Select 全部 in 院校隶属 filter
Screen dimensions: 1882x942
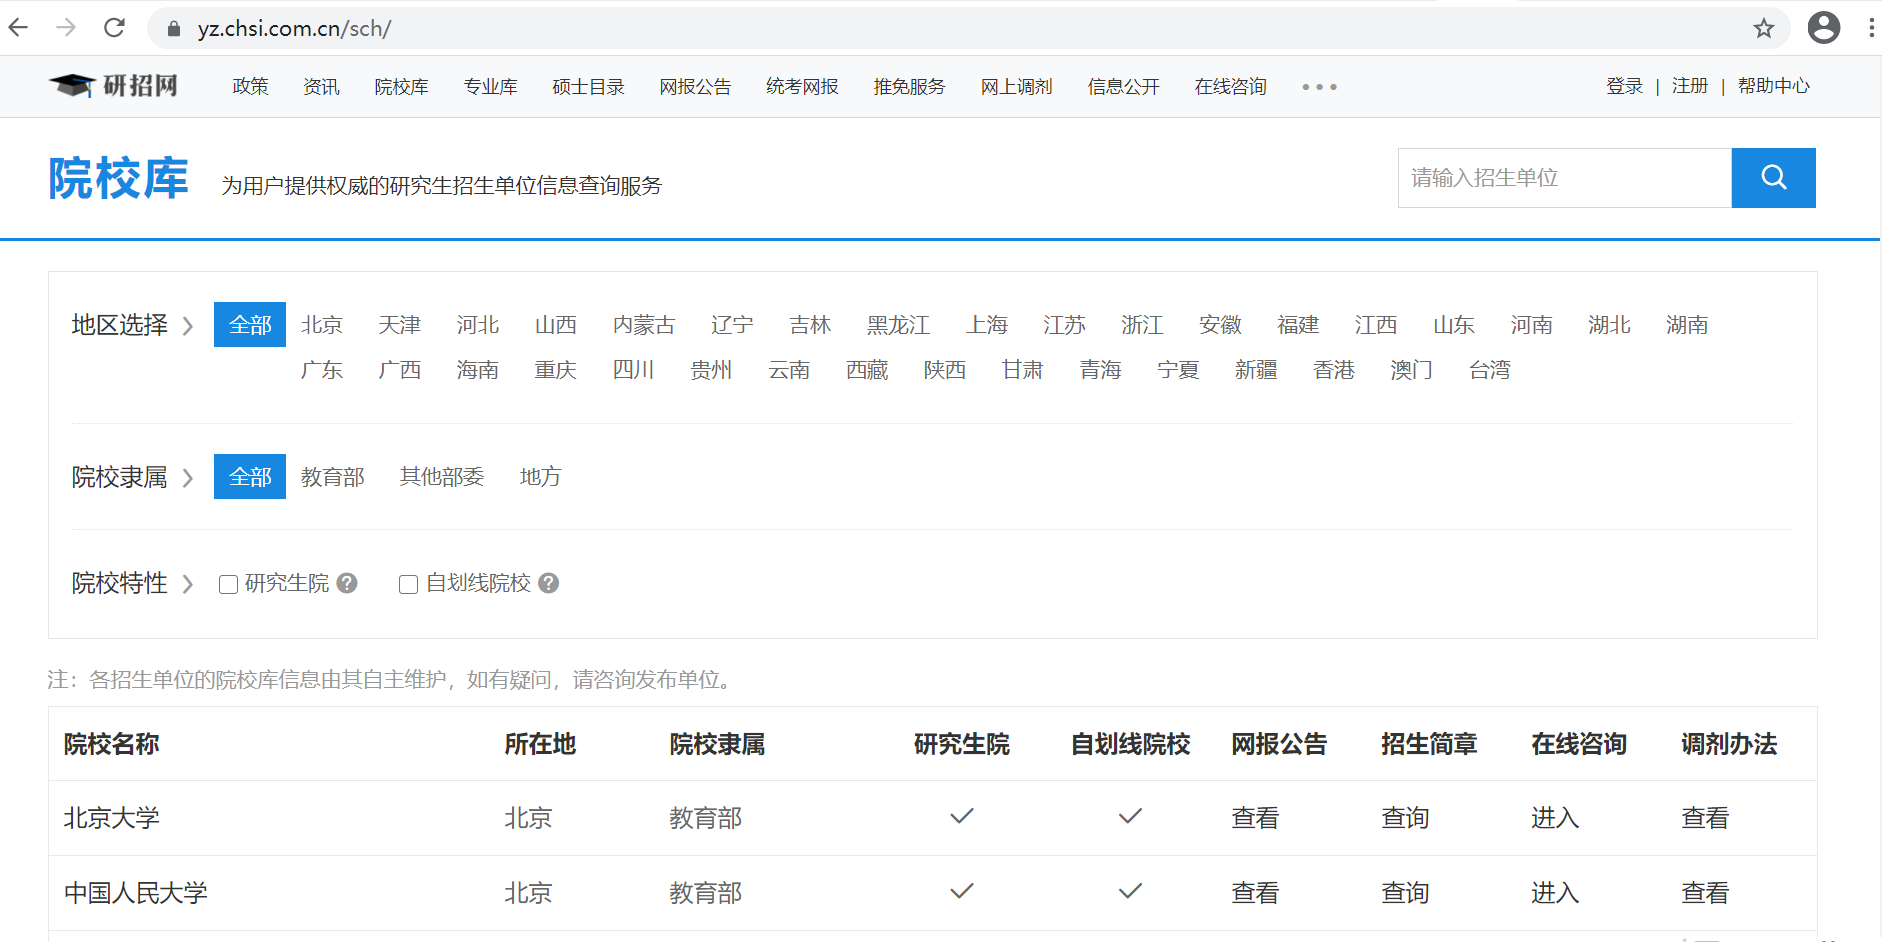[250, 477]
